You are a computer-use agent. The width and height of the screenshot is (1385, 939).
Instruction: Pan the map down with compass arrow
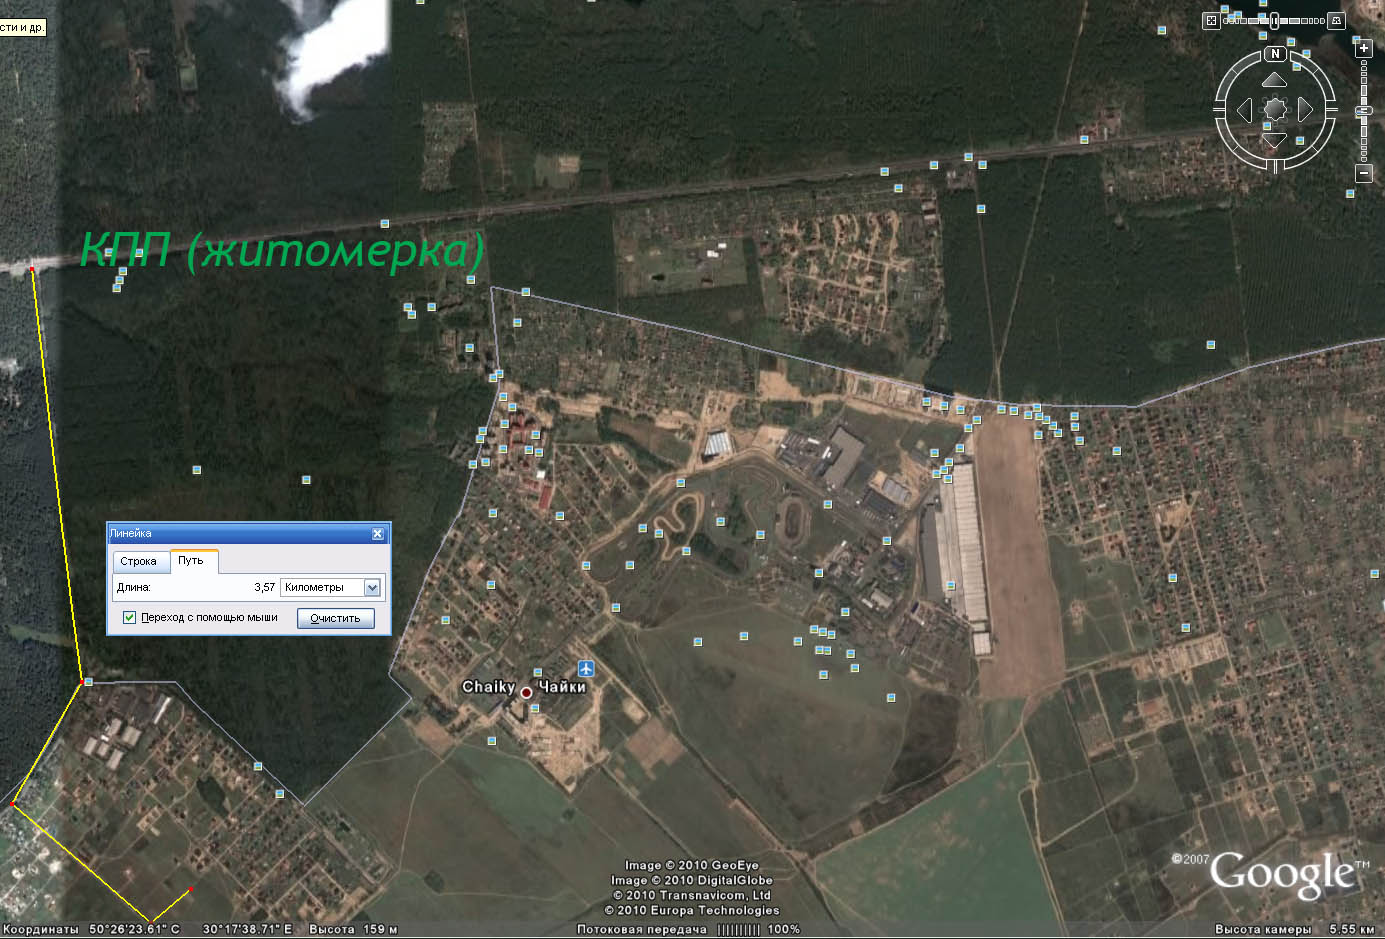click(x=1274, y=140)
